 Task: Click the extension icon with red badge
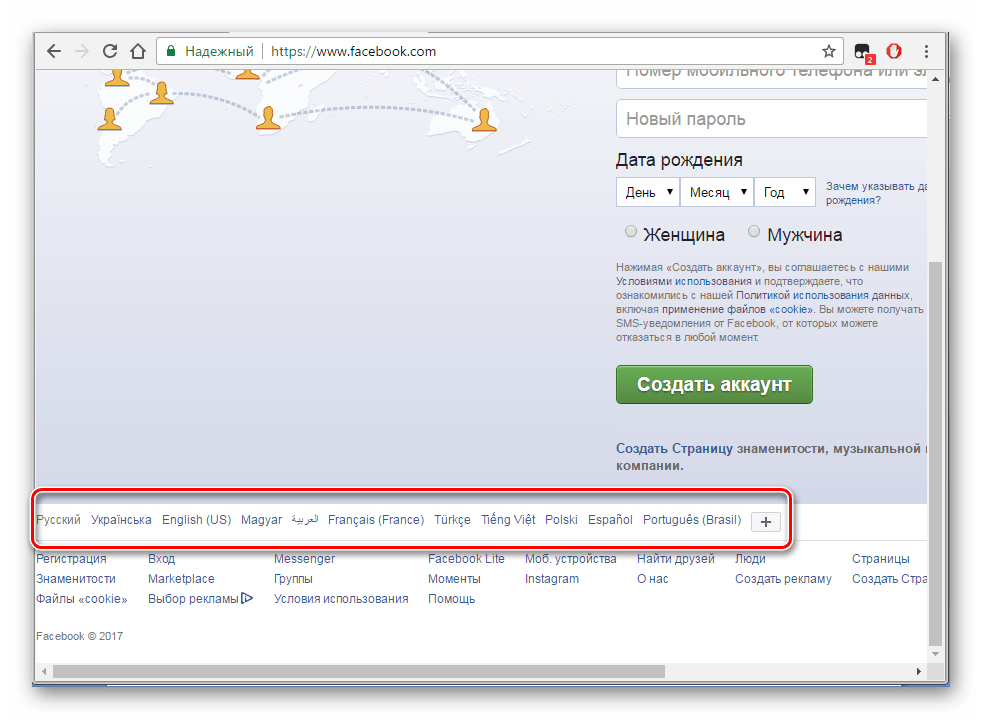(x=862, y=52)
